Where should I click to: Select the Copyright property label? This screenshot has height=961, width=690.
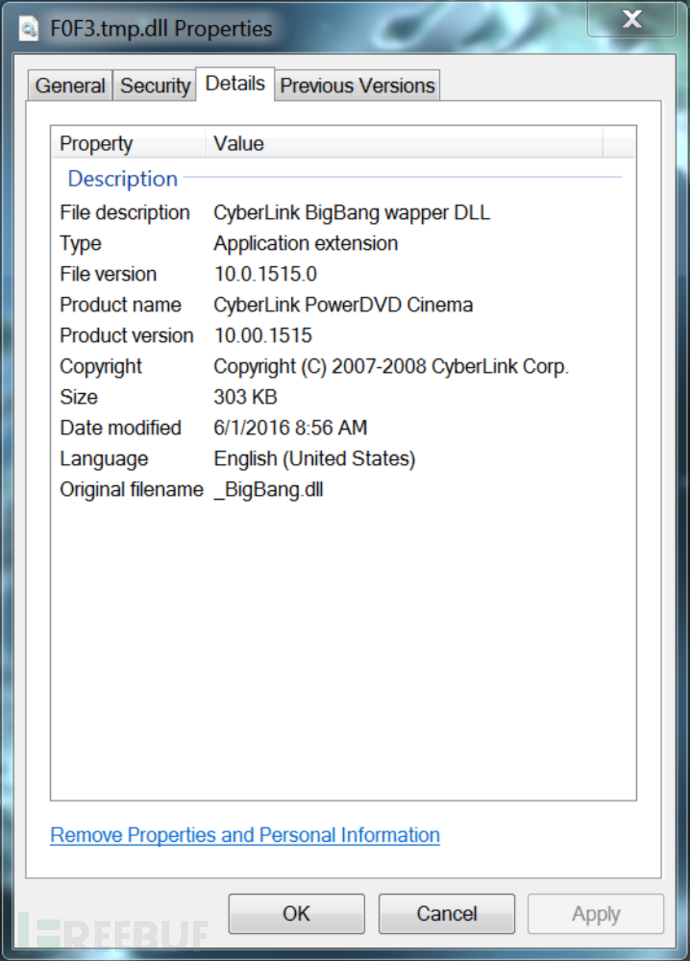coord(100,366)
